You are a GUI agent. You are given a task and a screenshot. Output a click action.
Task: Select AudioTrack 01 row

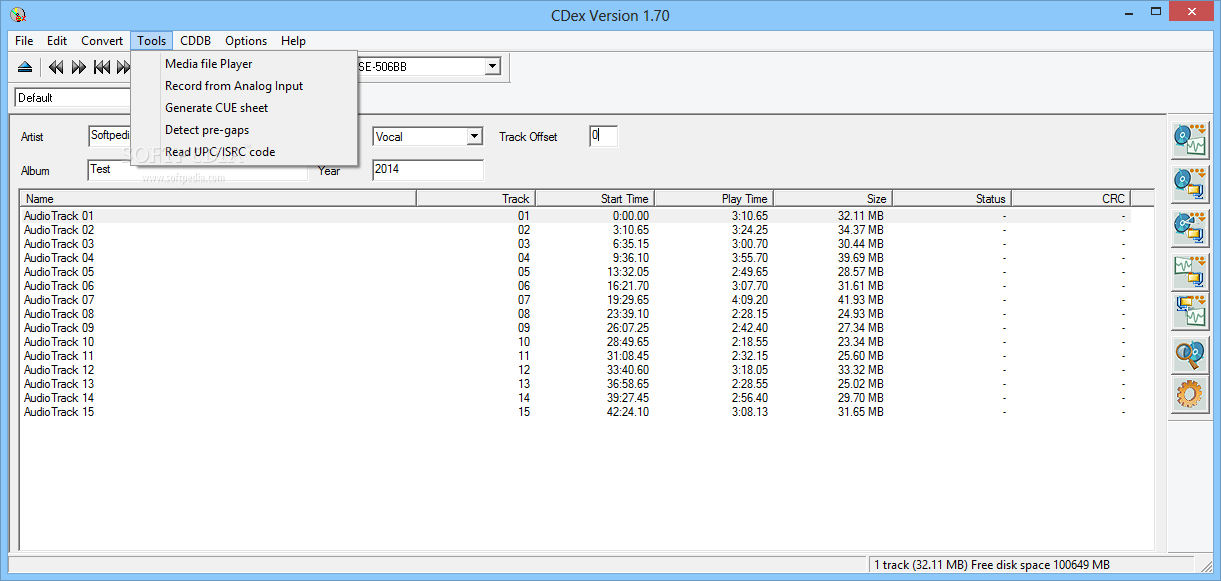[x=587, y=216]
